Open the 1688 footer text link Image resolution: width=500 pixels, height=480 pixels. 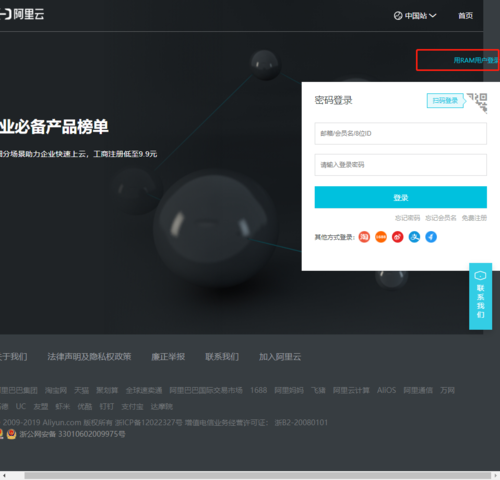259,390
